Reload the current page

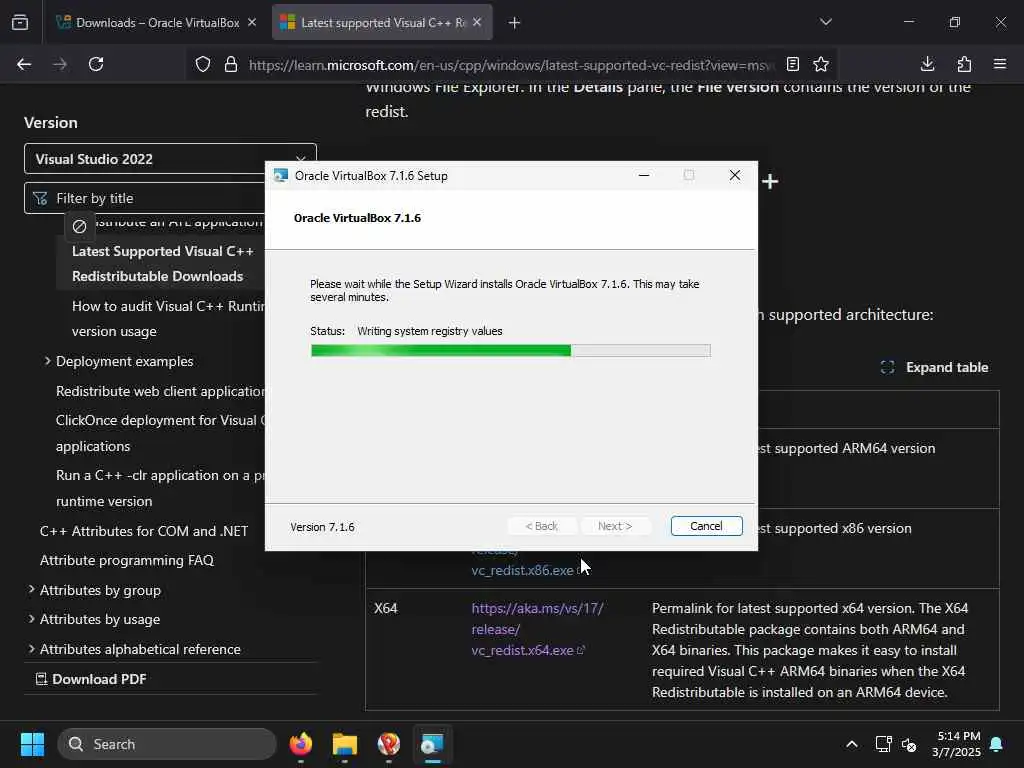(96, 64)
